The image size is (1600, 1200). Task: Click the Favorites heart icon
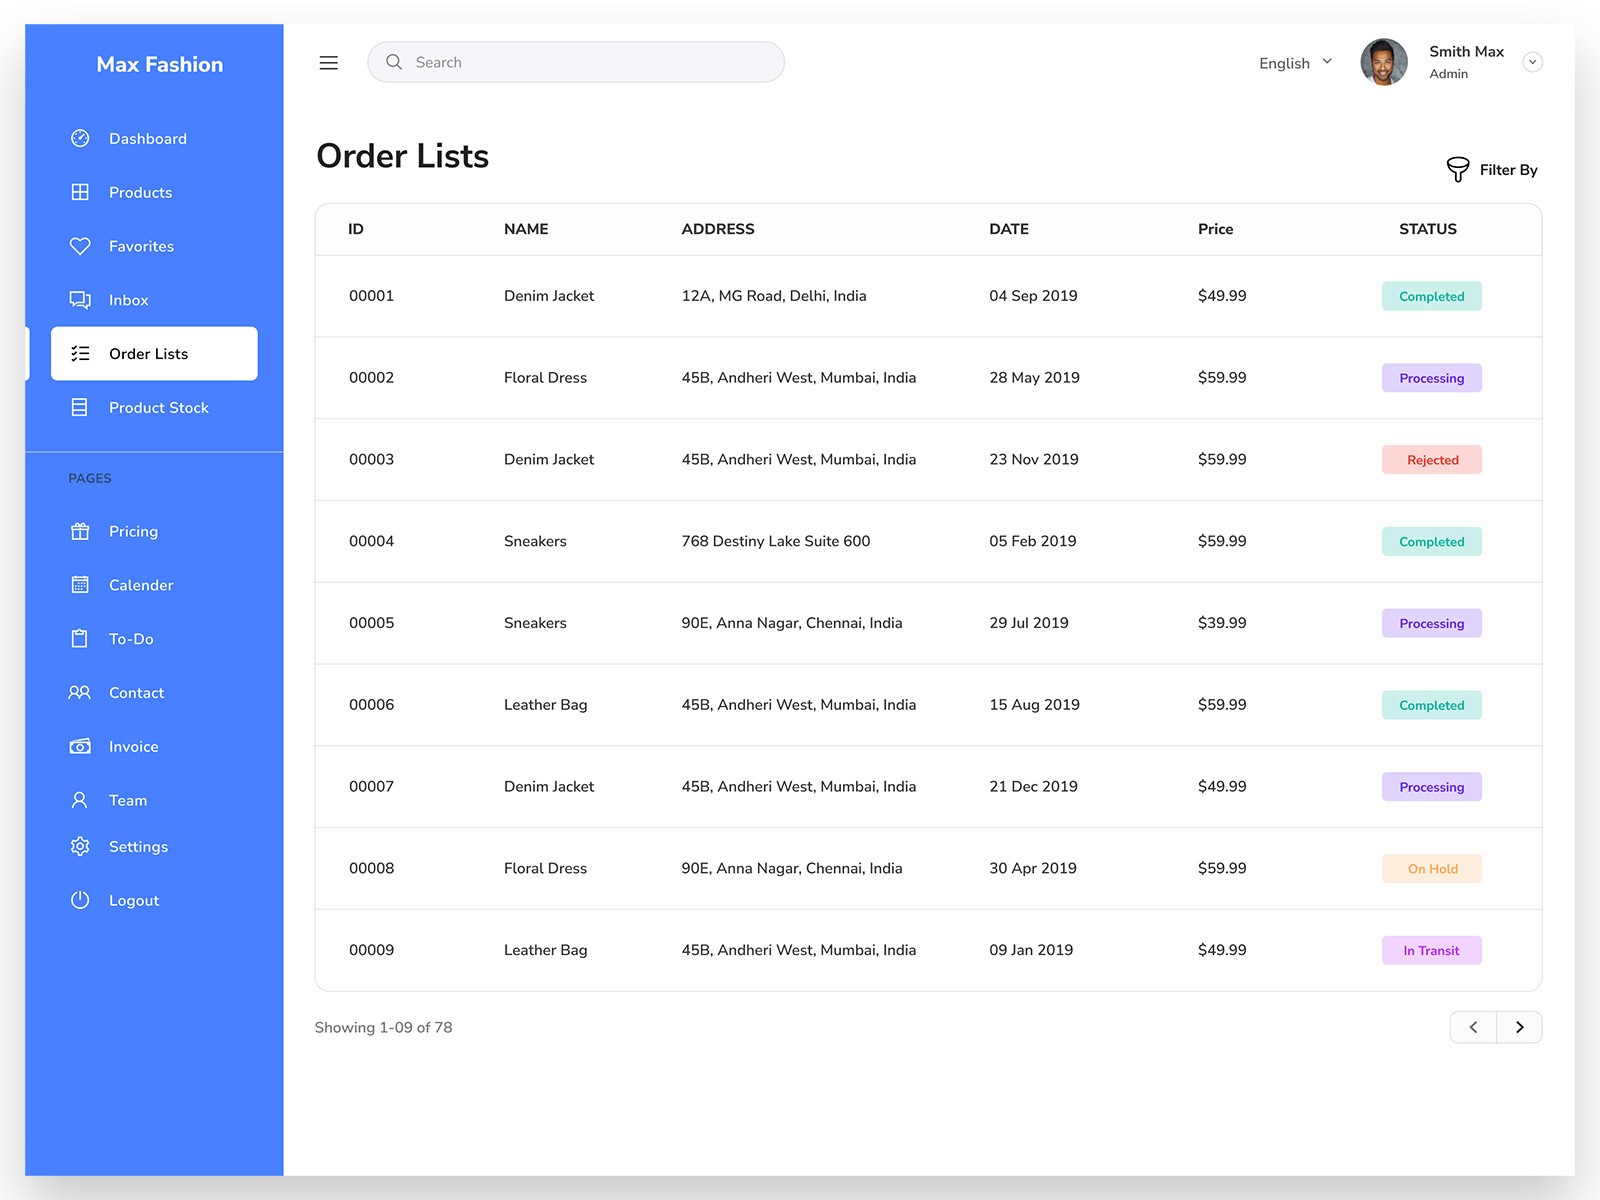(x=80, y=246)
